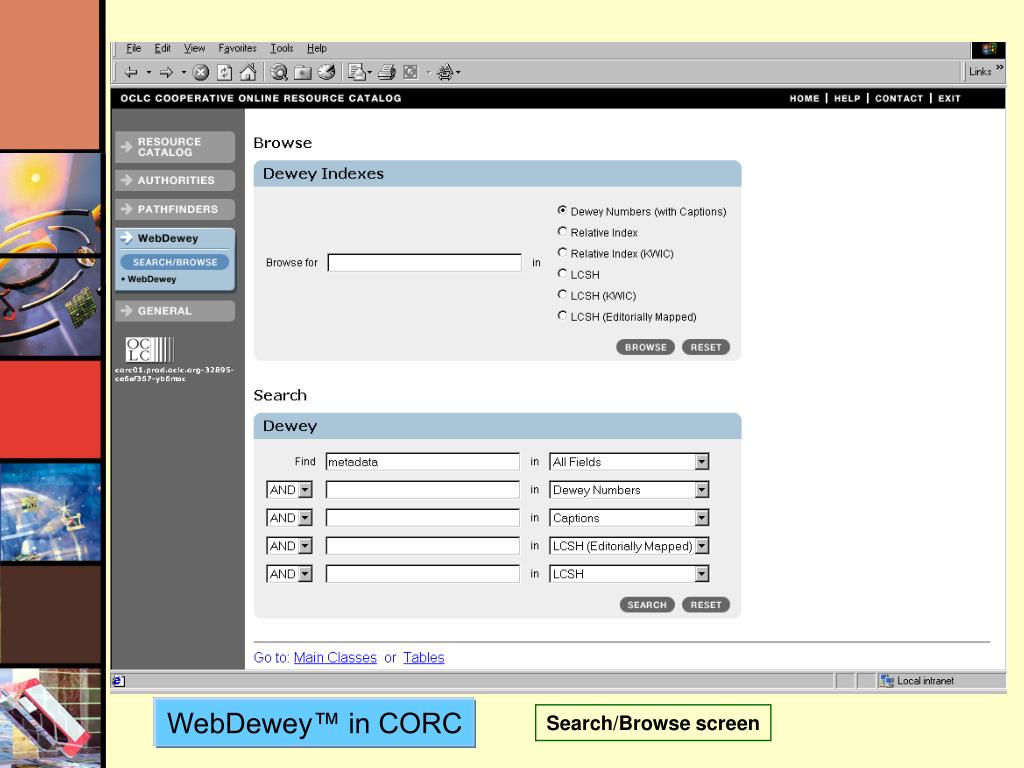This screenshot has height=768, width=1024.
Task: Open the View menu
Action: [x=194, y=48]
